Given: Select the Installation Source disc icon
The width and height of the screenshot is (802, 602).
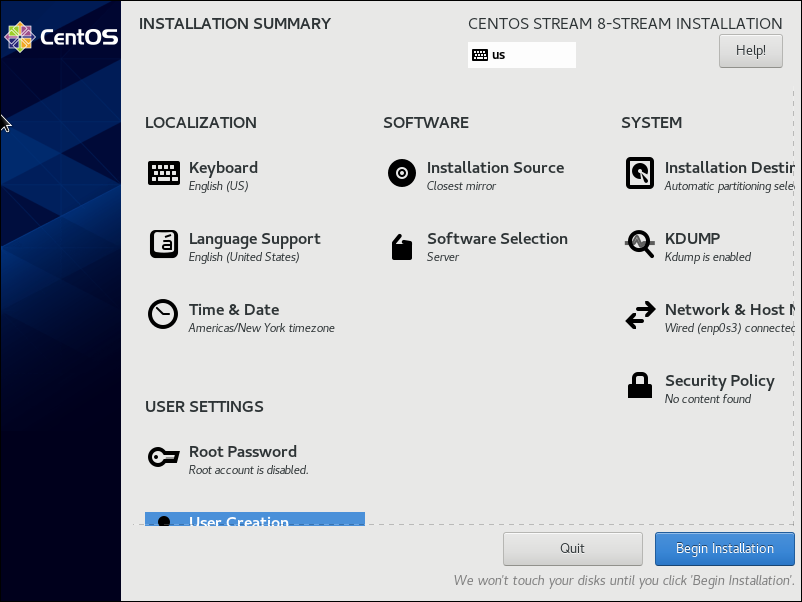Looking at the screenshot, I should coord(401,174).
